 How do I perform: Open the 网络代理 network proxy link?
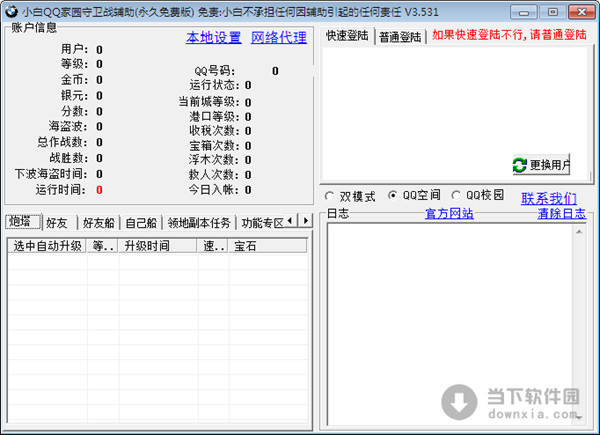pos(278,38)
